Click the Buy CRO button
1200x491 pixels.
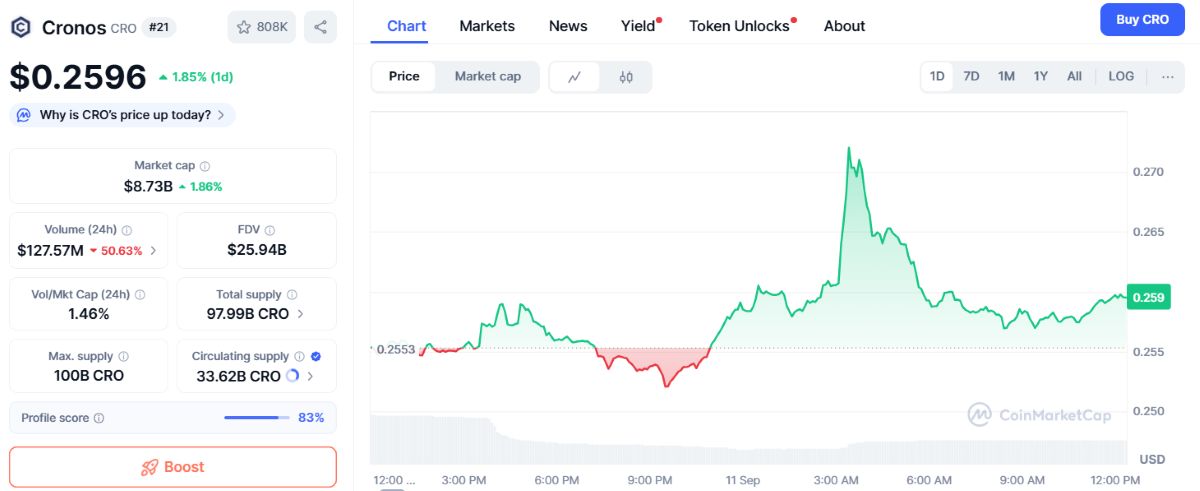[1142, 20]
